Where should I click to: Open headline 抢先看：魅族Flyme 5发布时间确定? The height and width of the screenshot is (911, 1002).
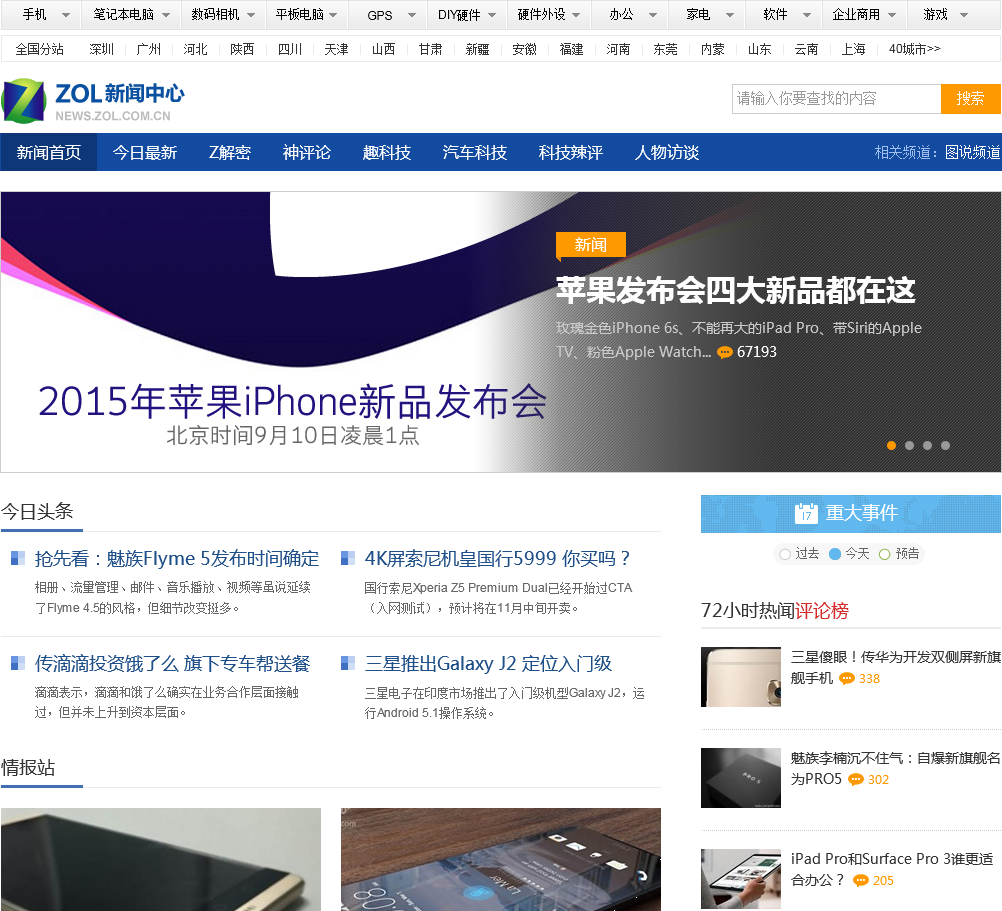176,558
